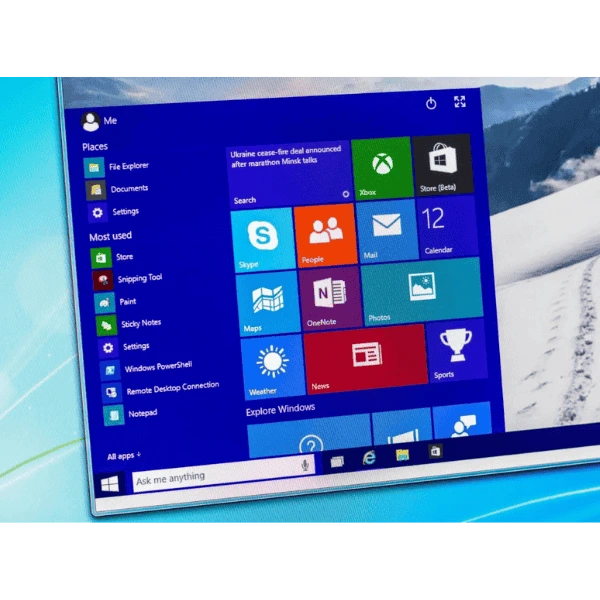Open Internet Explorer from taskbar
The image size is (600, 600).
coord(369,458)
